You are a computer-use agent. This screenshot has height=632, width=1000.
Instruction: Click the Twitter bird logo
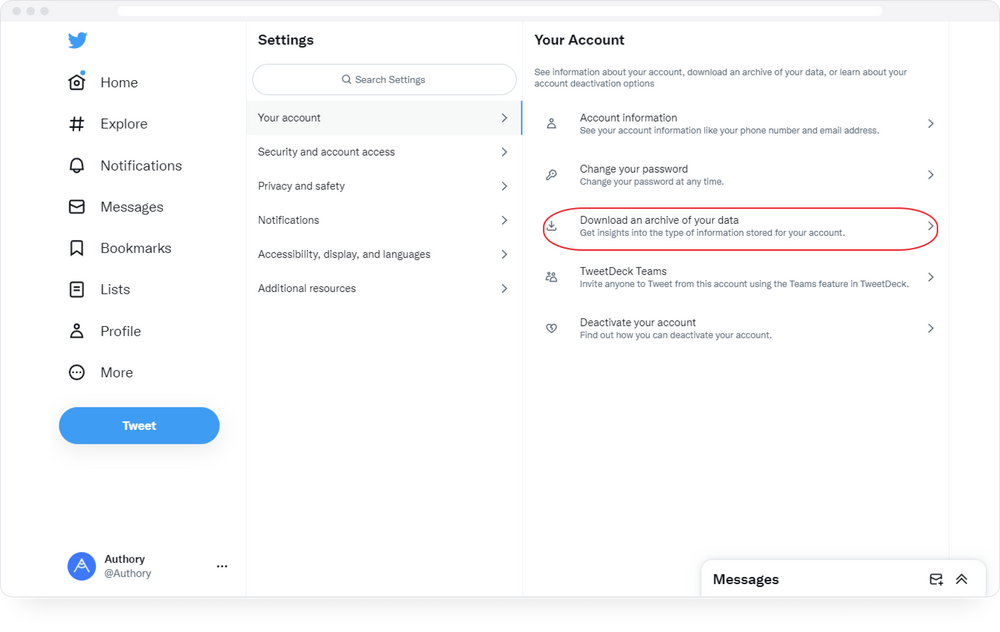tap(77, 41)
